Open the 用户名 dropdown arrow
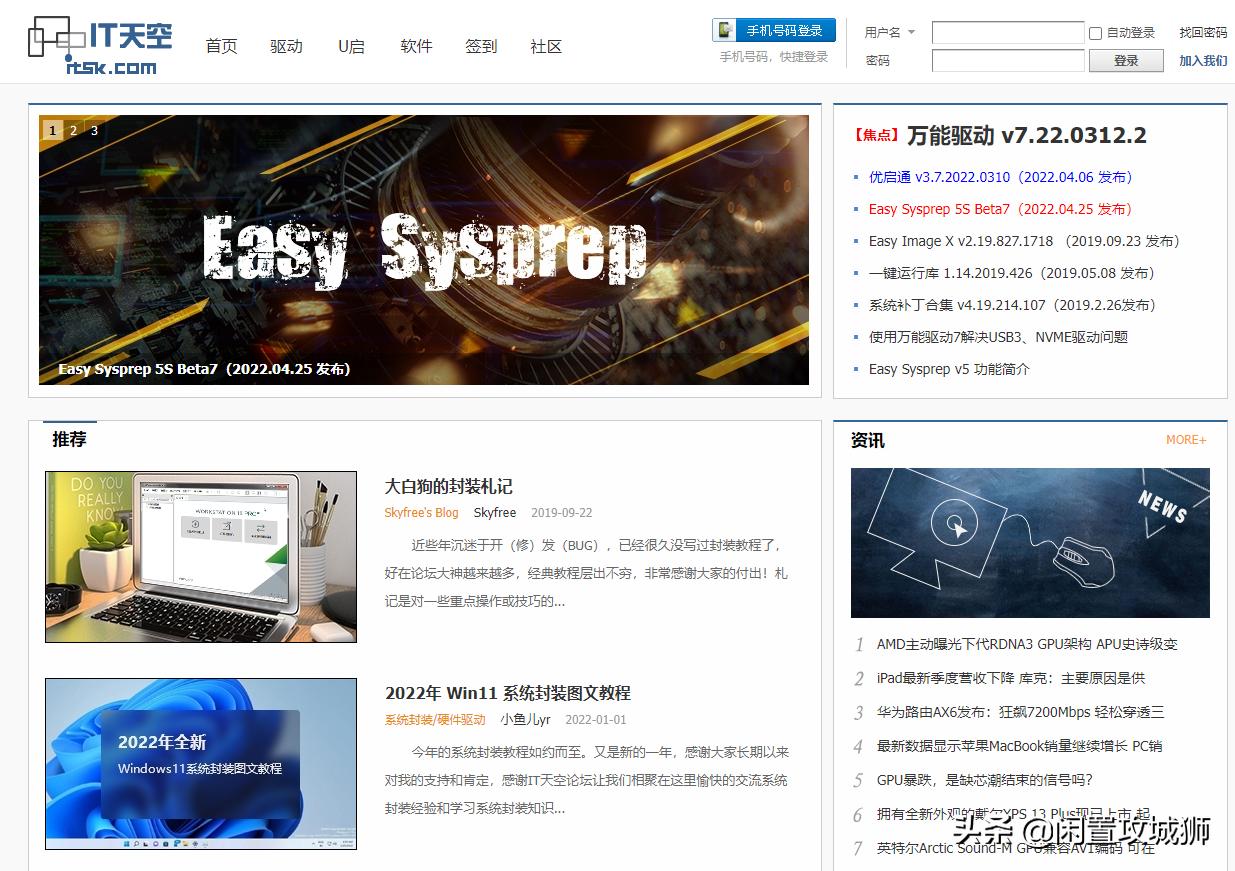1235x871 pixels. click(908, 32)
